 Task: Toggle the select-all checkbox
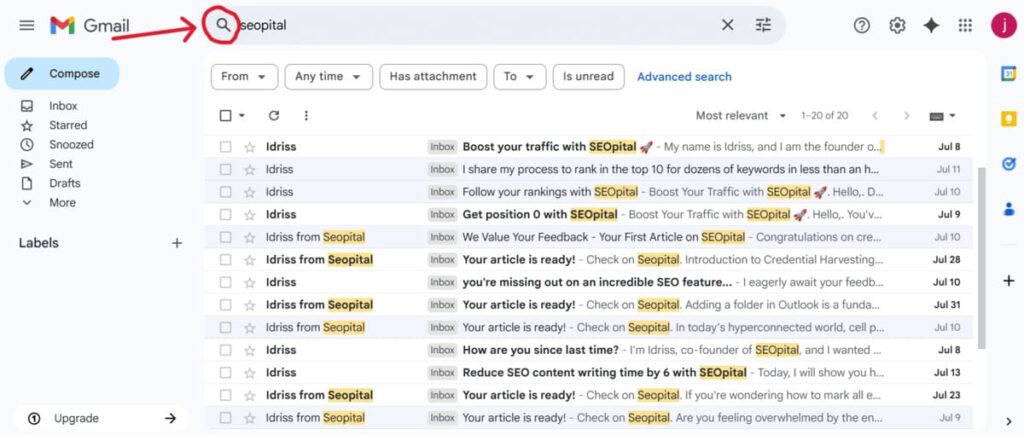point(225,116)
